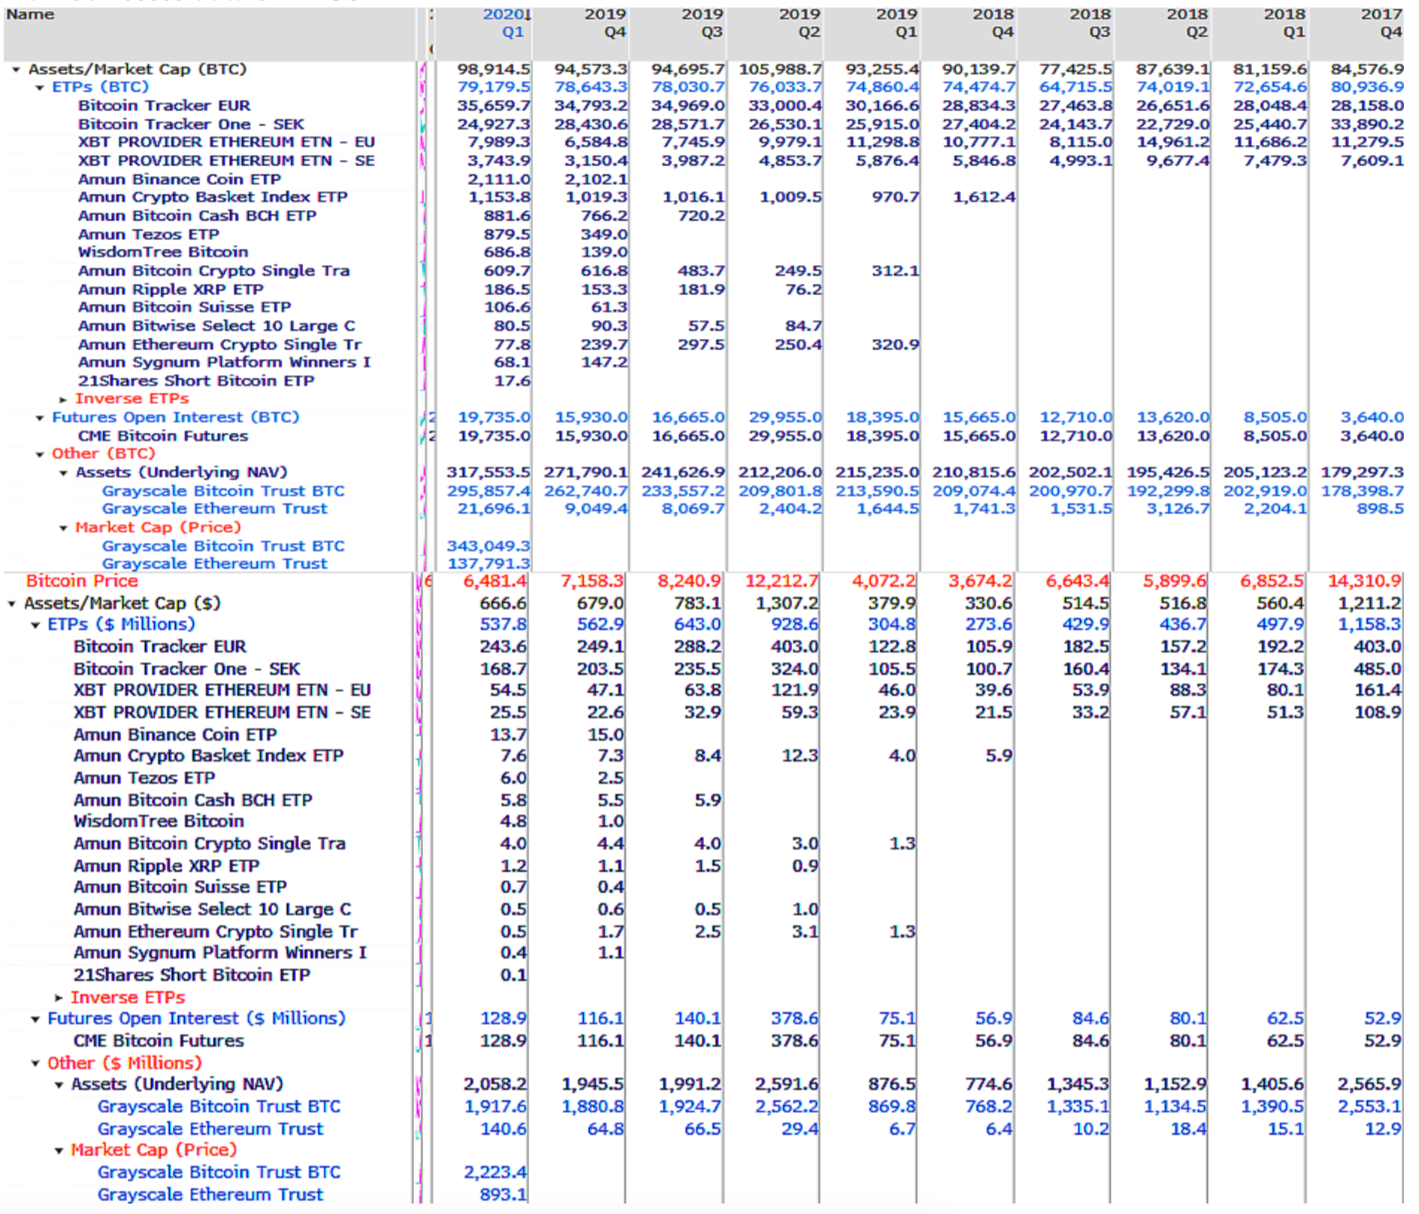Click the 881.6 Amun Bitcoin Cash cell
1419x1214 pixels.
point(507,216)
